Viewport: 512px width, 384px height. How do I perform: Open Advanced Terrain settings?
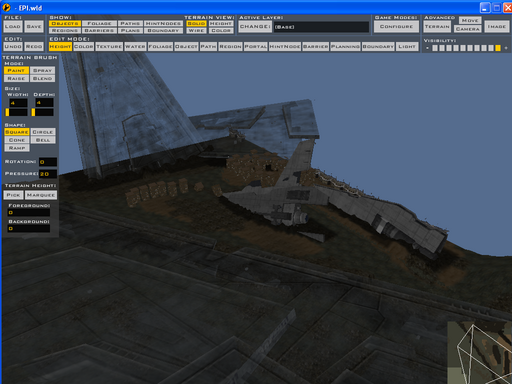(x=437, y=27)
